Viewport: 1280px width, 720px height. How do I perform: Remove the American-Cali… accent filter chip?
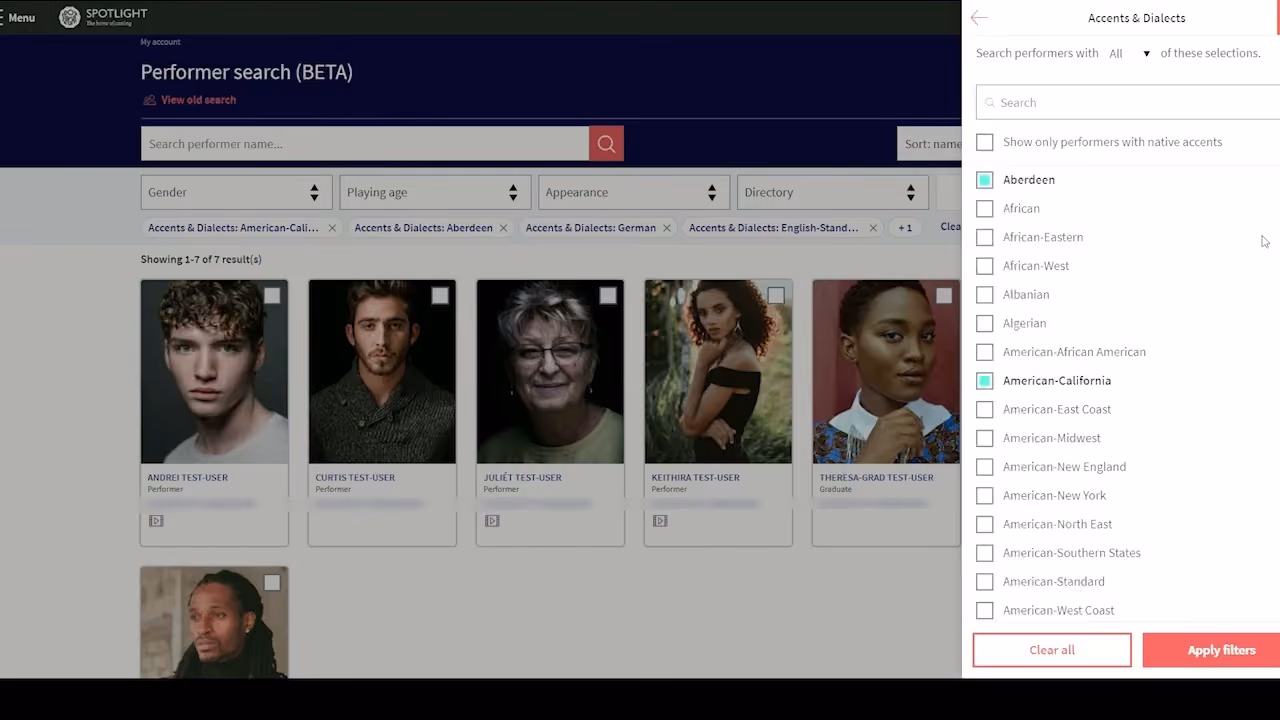pos(332,228)
